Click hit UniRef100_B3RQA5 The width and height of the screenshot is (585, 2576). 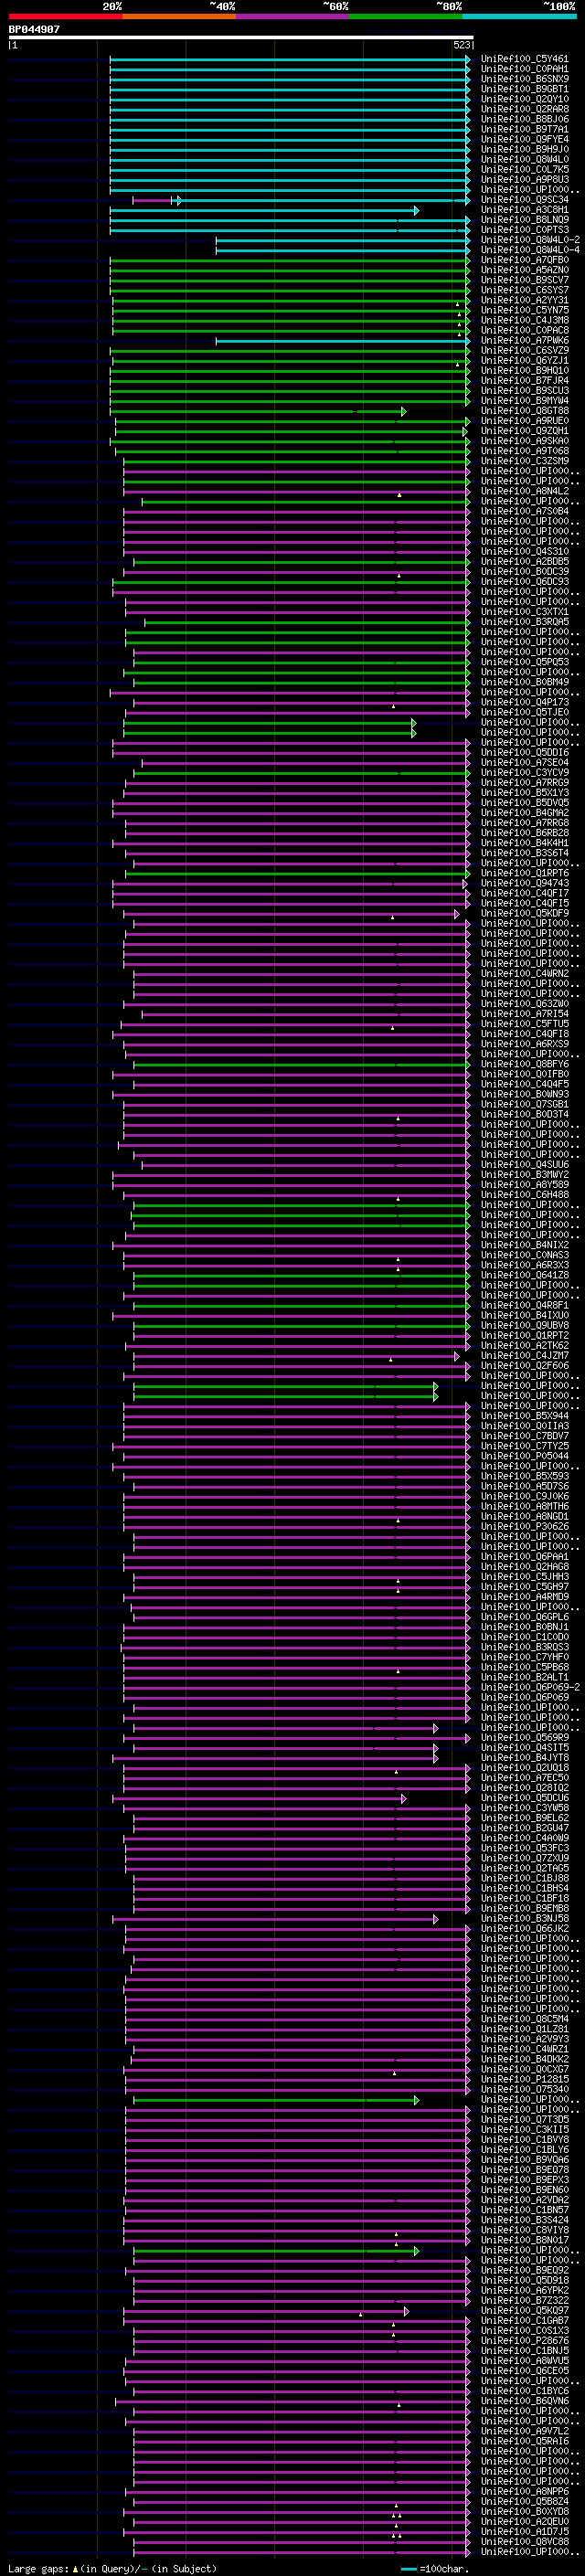(x=524, y=622)
